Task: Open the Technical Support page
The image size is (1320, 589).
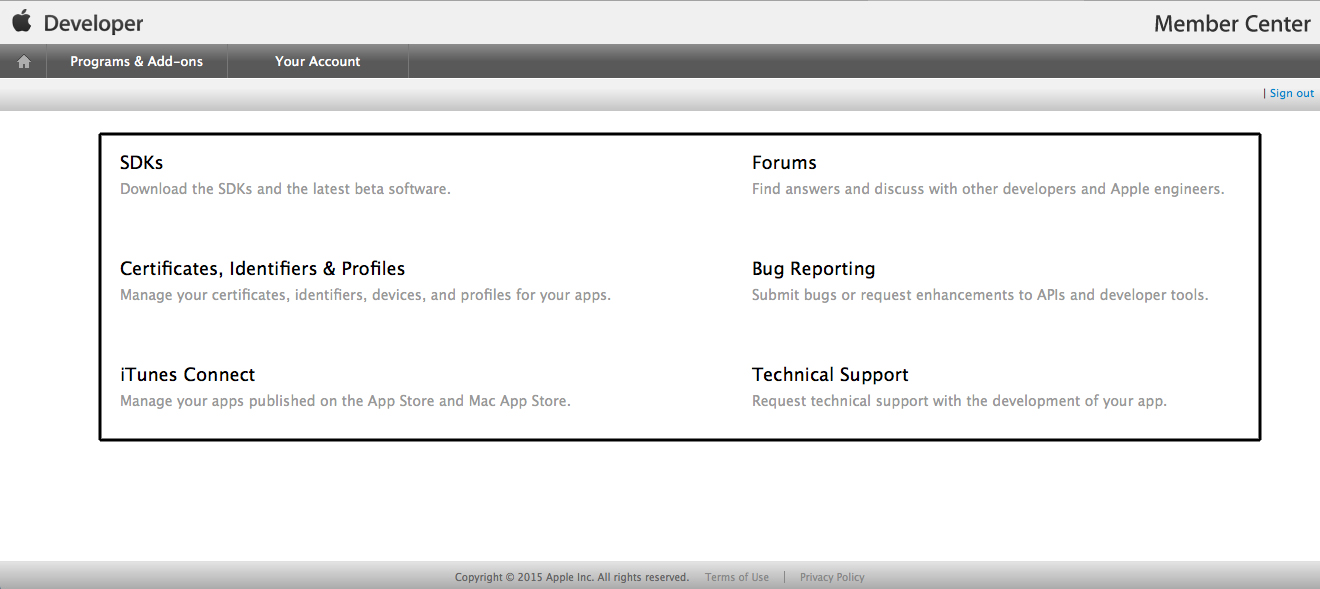Action: click(x=830, y=375)
